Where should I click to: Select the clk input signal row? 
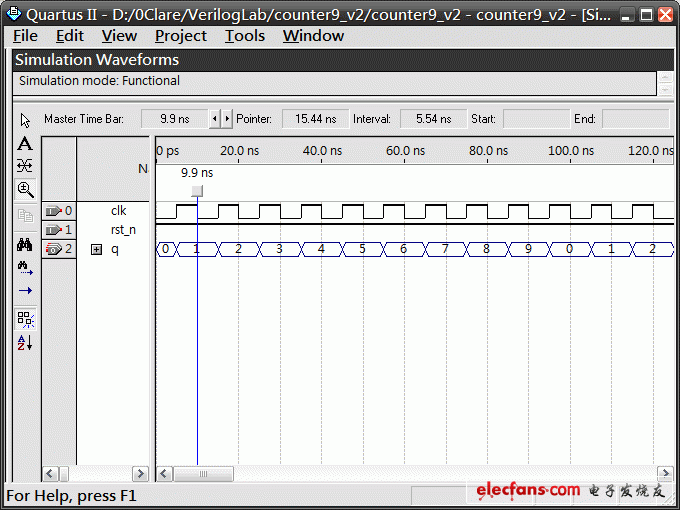tap(118, 211)
